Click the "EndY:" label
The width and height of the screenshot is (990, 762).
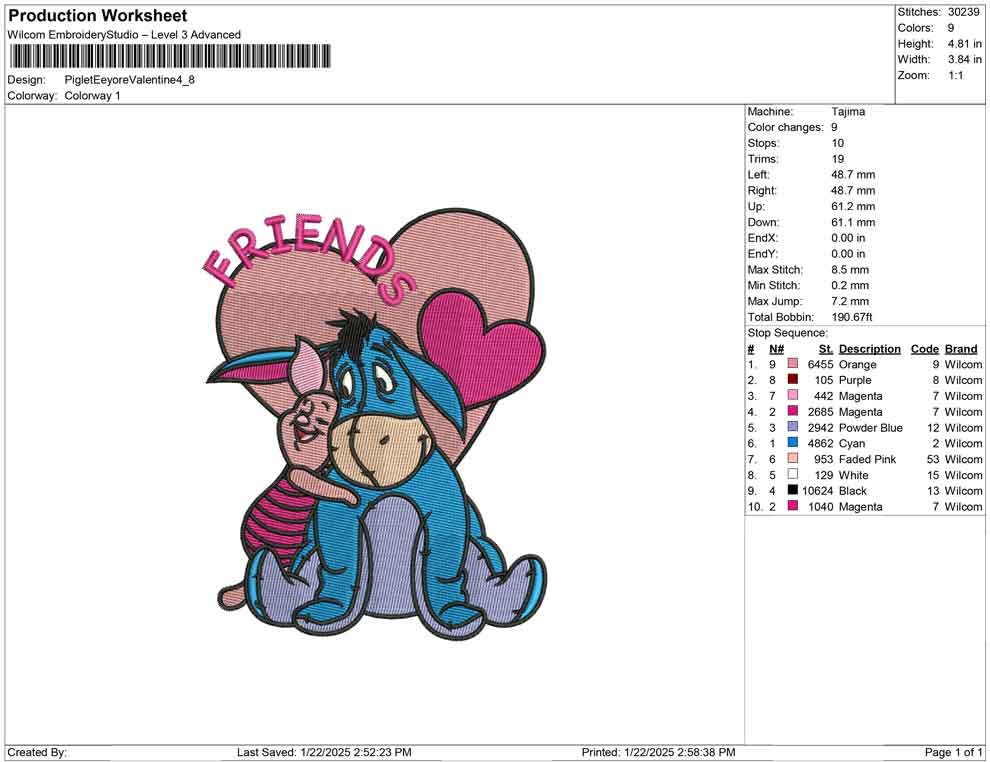pyautogui.click(x=763, y=254)
